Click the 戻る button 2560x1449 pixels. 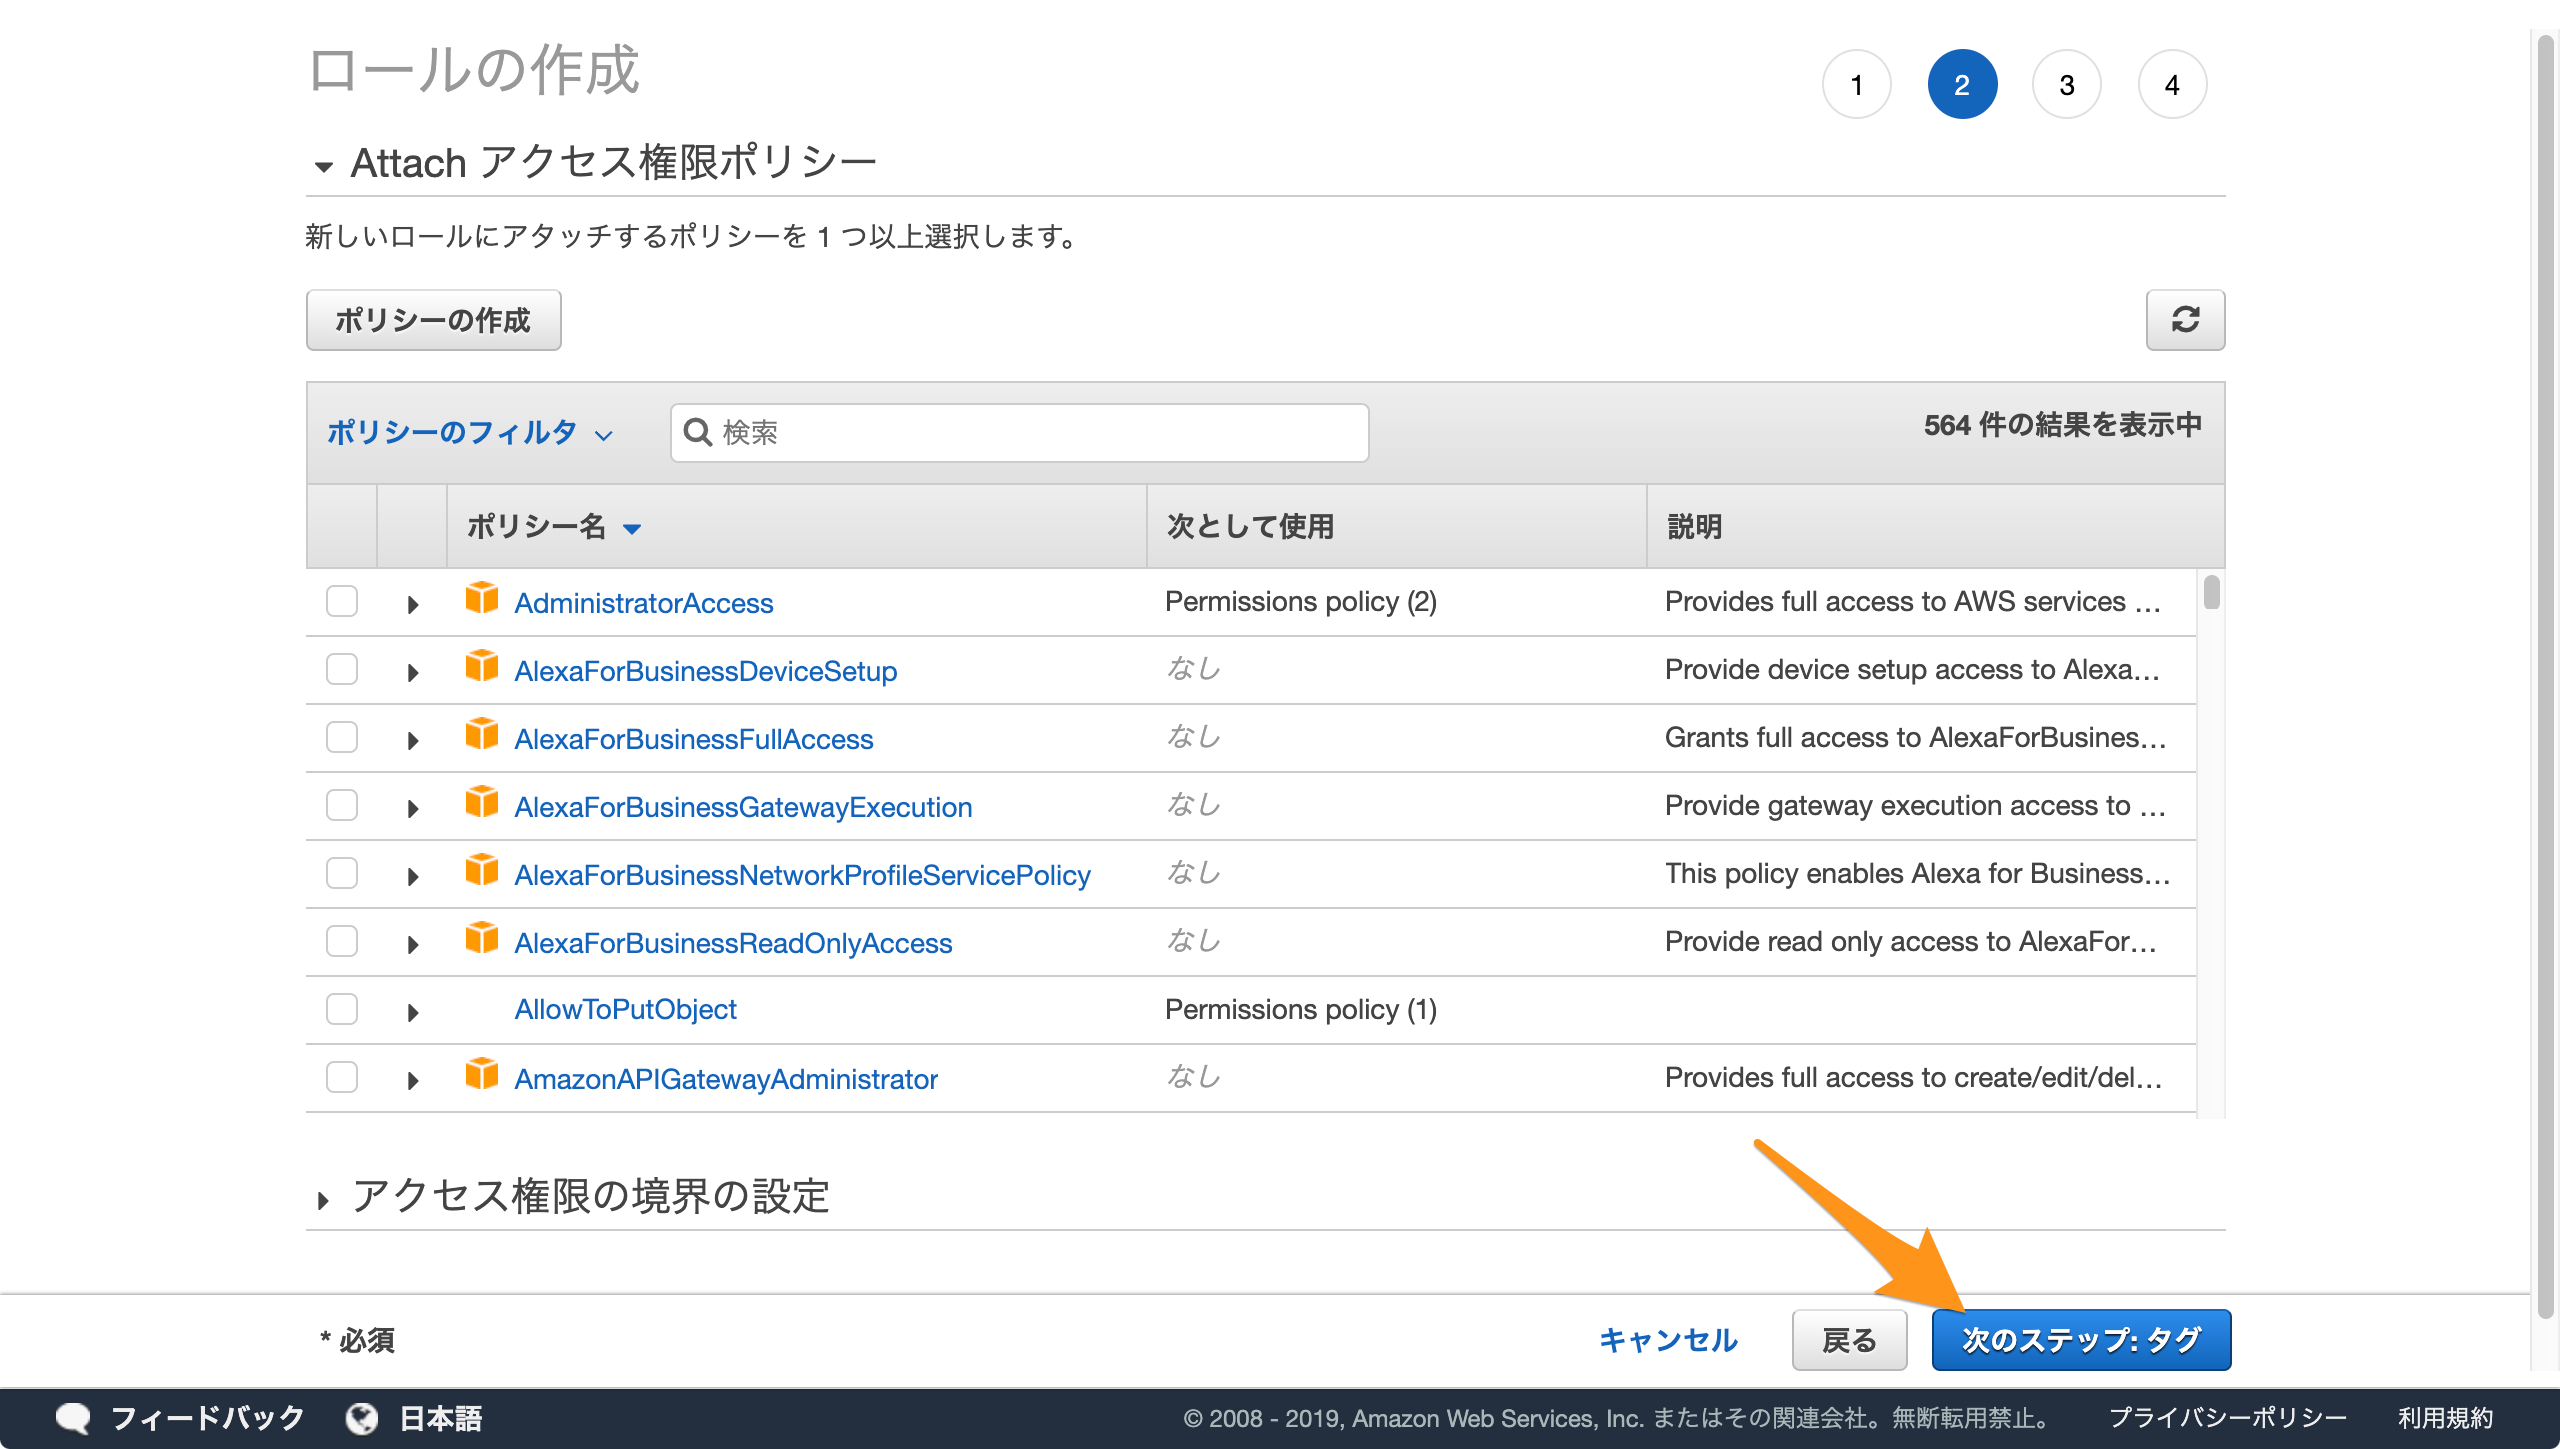coord(1849,1340)
